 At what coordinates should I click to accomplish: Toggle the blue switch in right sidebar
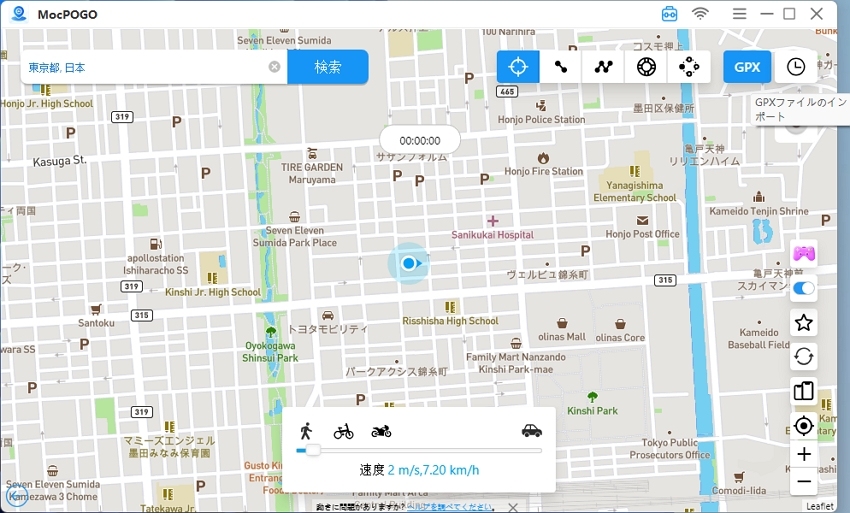click(x=803, y=289)
